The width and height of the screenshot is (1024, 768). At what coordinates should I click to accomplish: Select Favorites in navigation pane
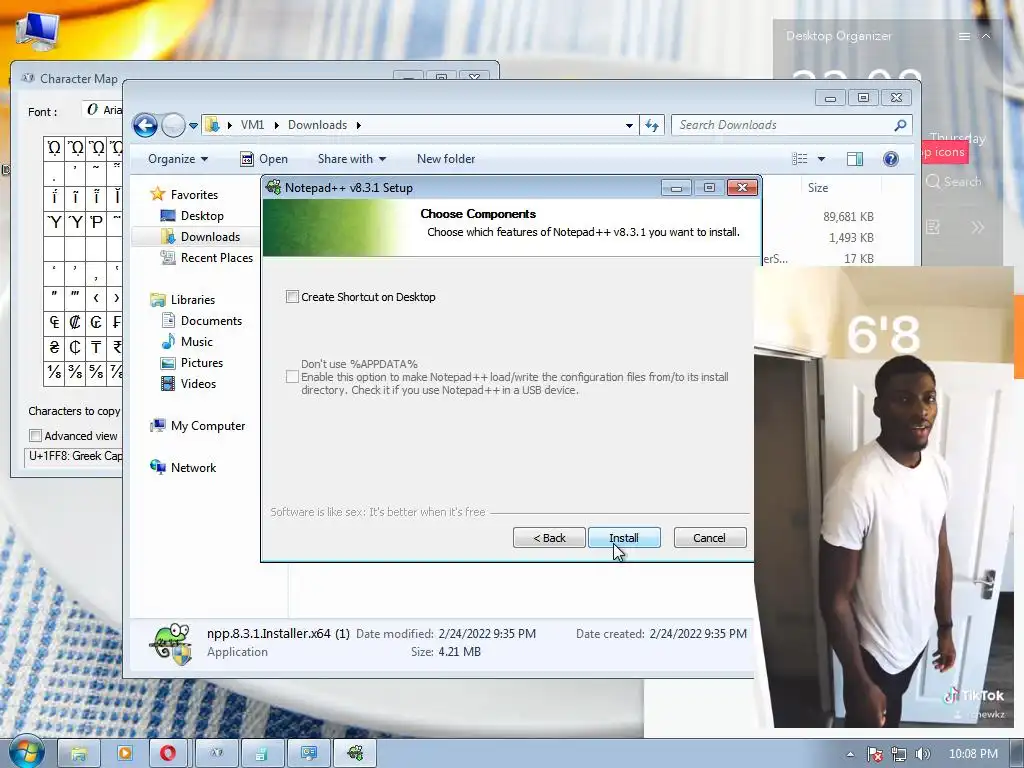[x=194, y=195]
